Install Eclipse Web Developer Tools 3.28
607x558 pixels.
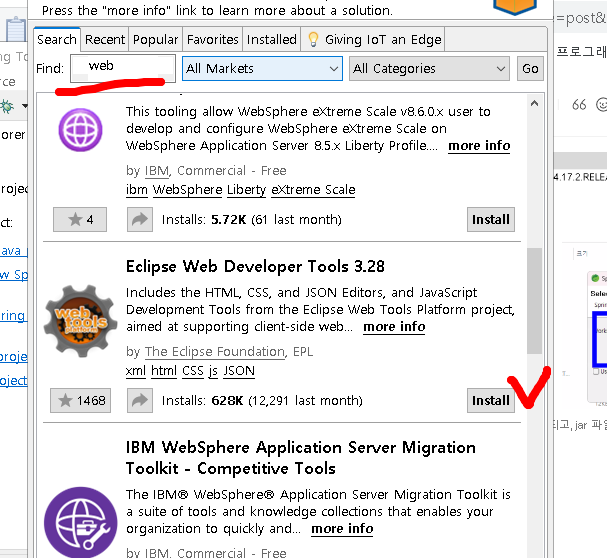pyautogui.click(x=490, y=400)
